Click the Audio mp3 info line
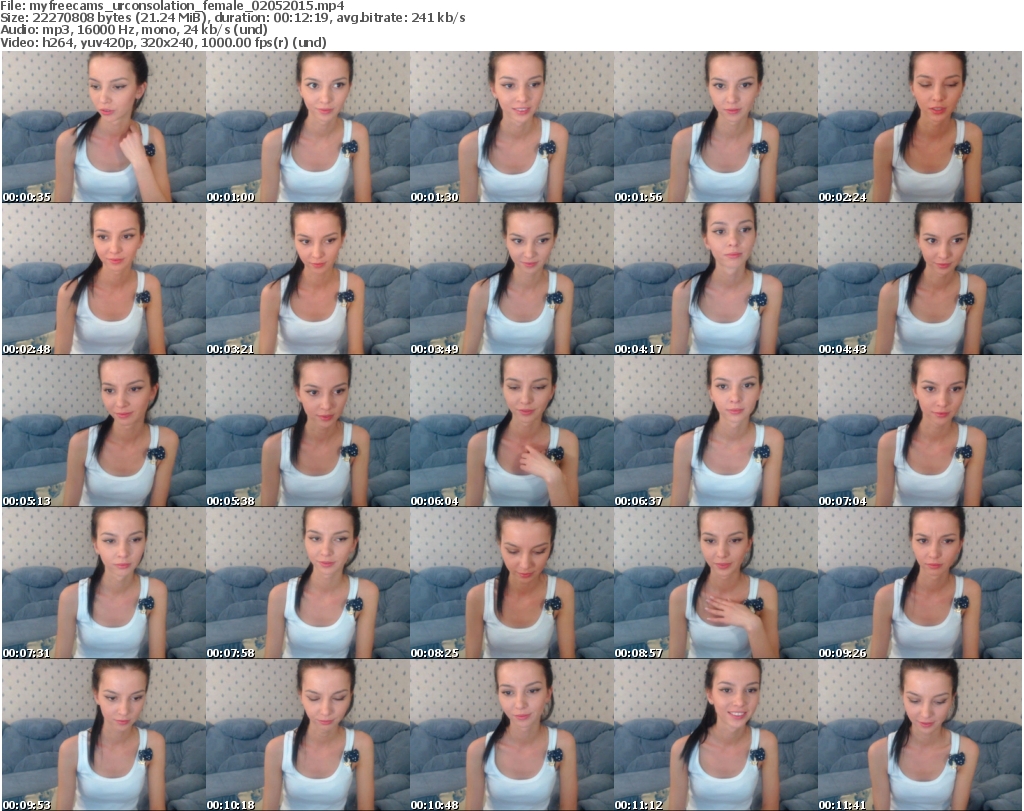 [x=134, y=30]
